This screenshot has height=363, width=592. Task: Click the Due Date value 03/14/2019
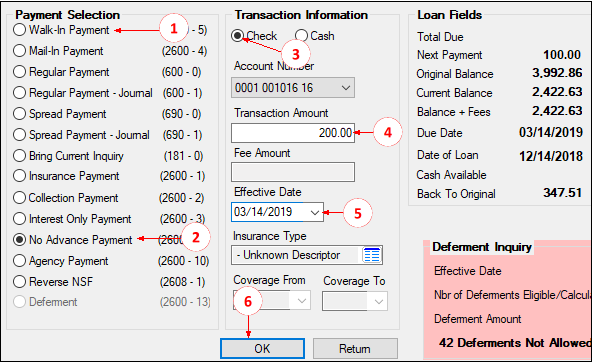551,132
